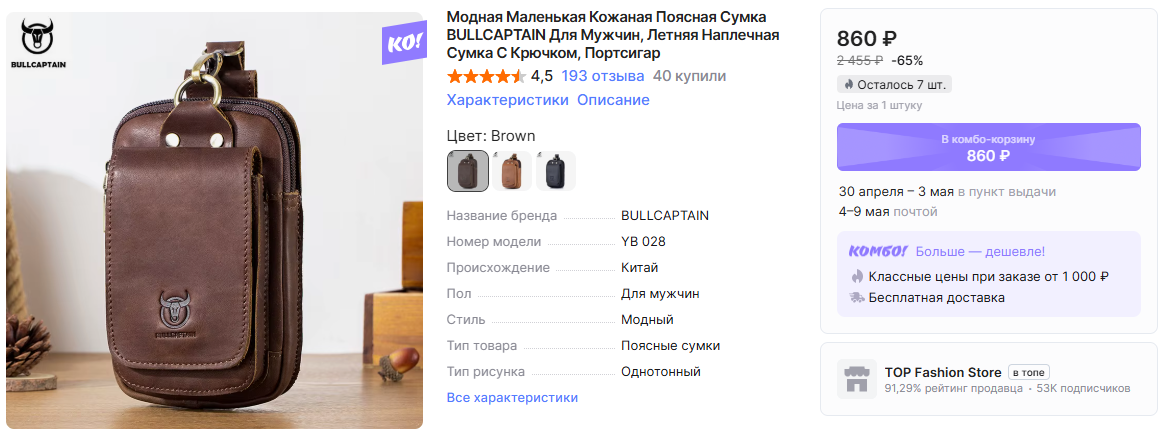Screen dimensions: 1163x436
Task: Select the light tan color swatch
Action: pos(512,171)
